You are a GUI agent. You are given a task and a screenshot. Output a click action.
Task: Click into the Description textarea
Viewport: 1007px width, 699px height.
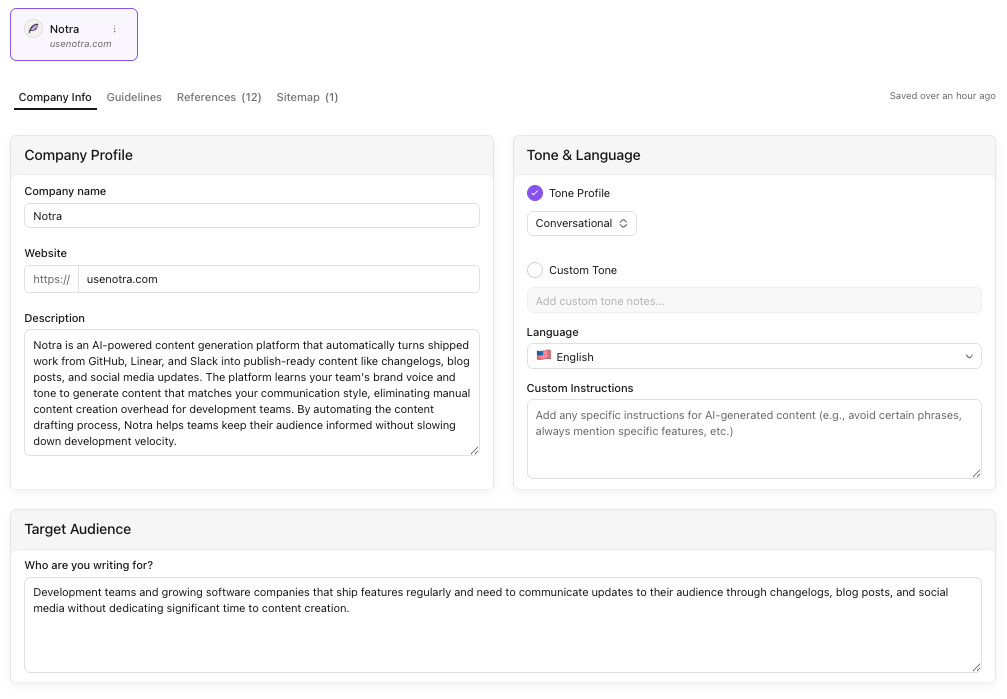pos(252,393)
